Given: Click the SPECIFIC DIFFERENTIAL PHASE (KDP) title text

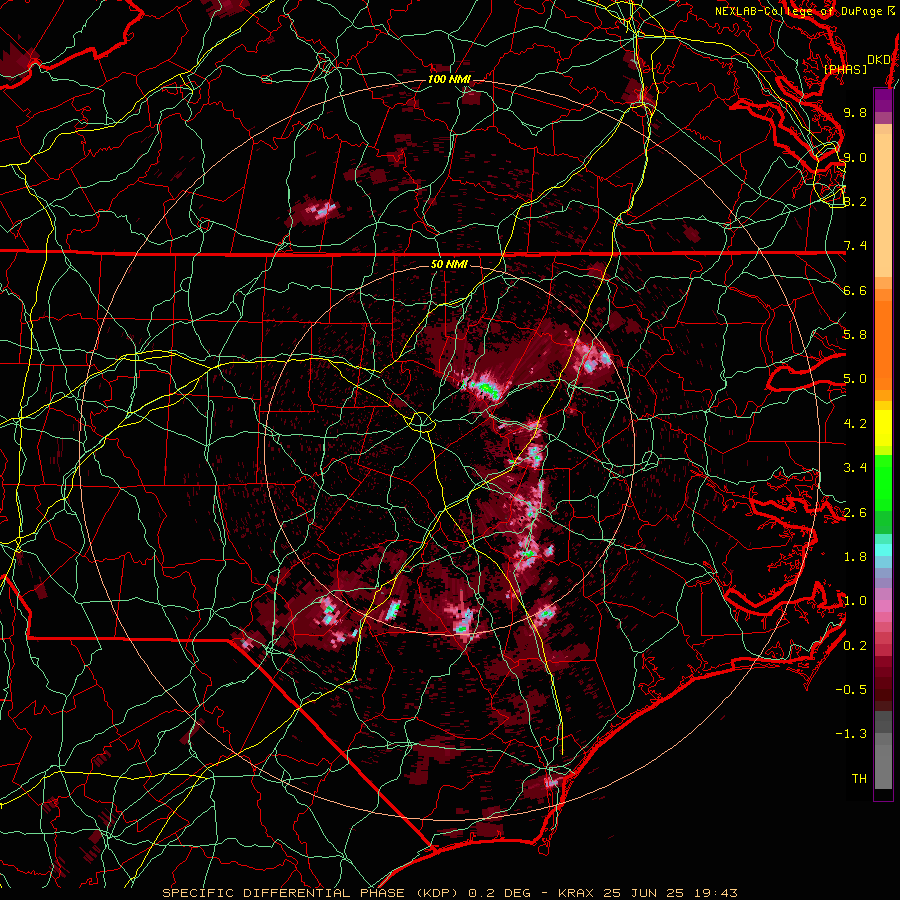Looking at the screenshot, I should coord(310,893).
